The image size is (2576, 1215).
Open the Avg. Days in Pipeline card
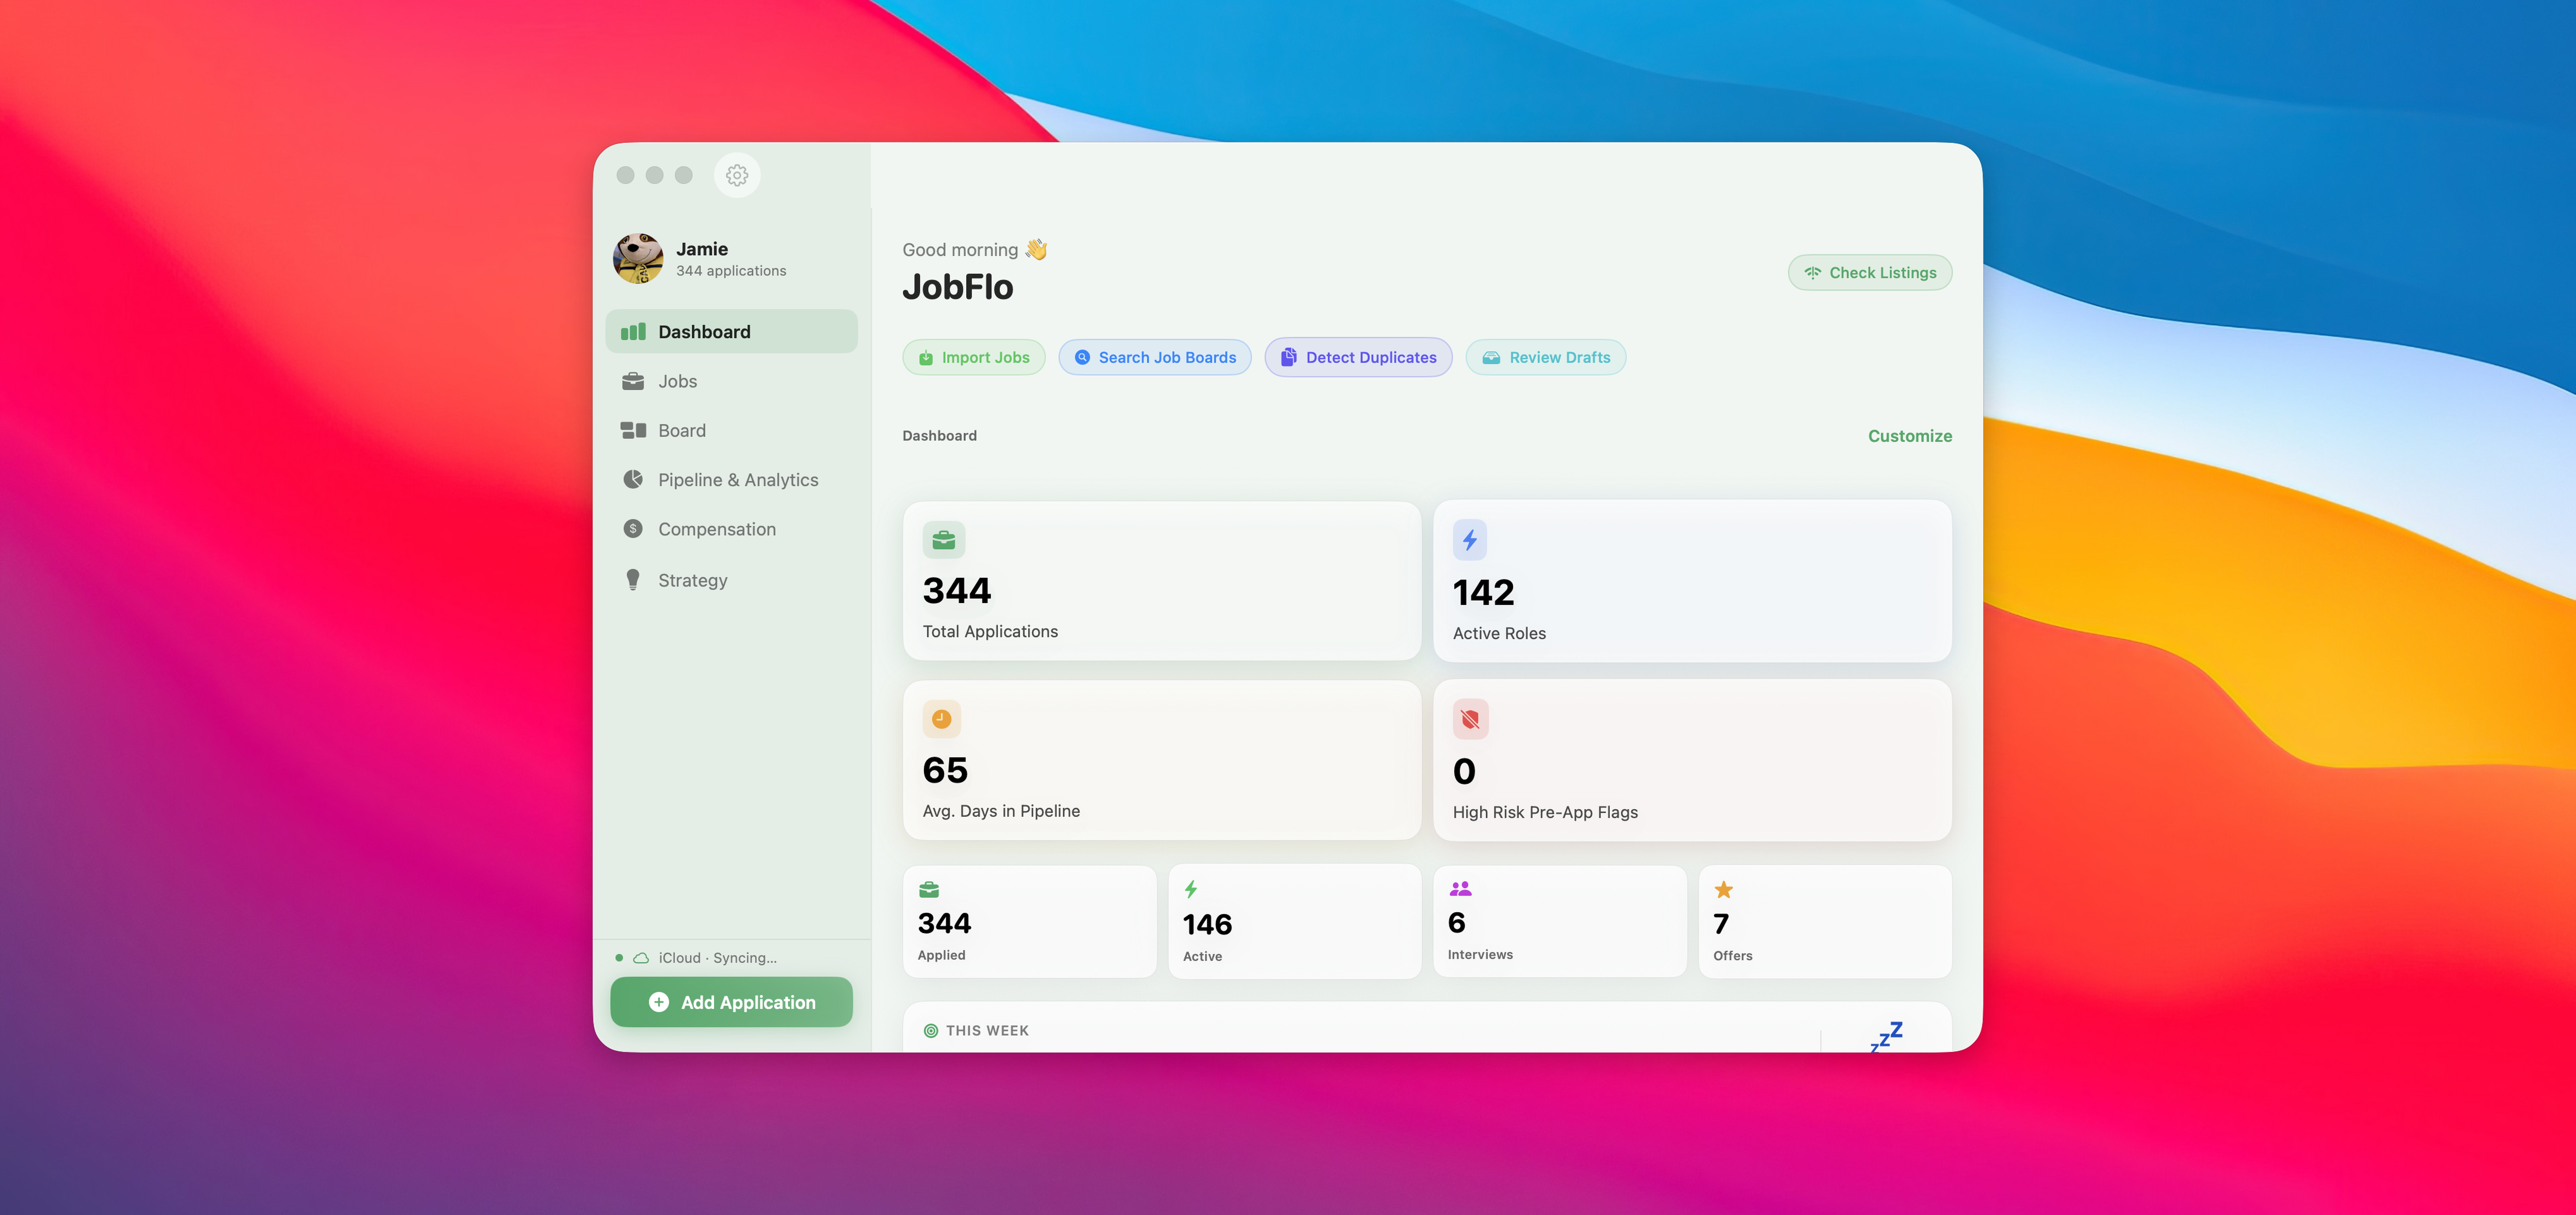tap(1162, 760)
